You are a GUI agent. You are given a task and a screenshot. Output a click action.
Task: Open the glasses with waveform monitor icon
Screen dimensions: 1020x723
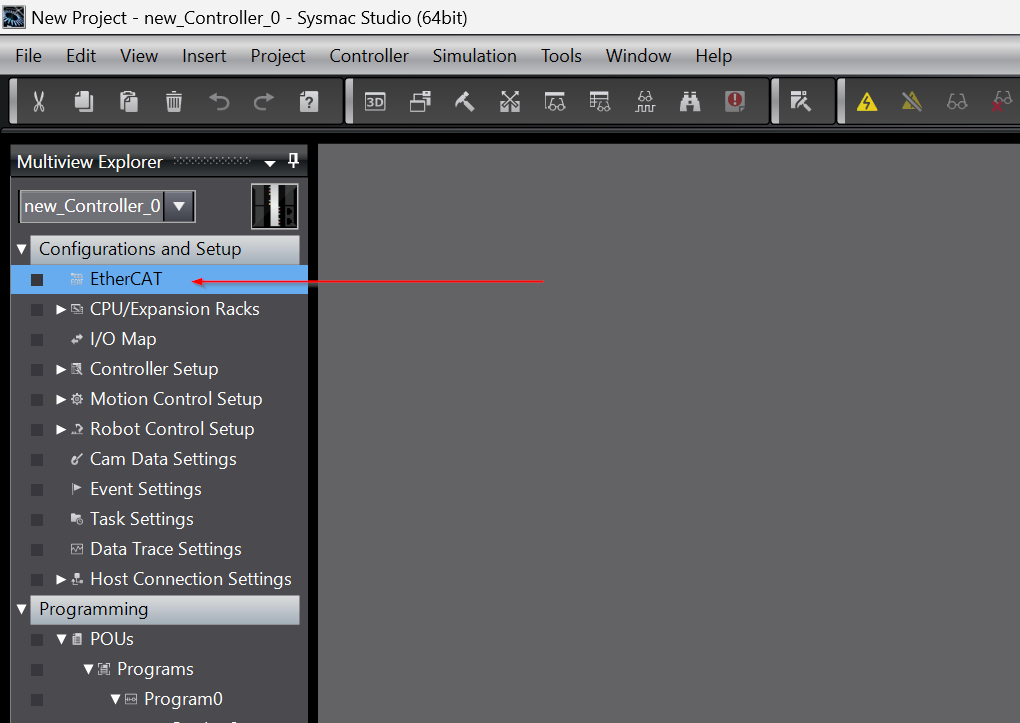click(x=645, y=102)
